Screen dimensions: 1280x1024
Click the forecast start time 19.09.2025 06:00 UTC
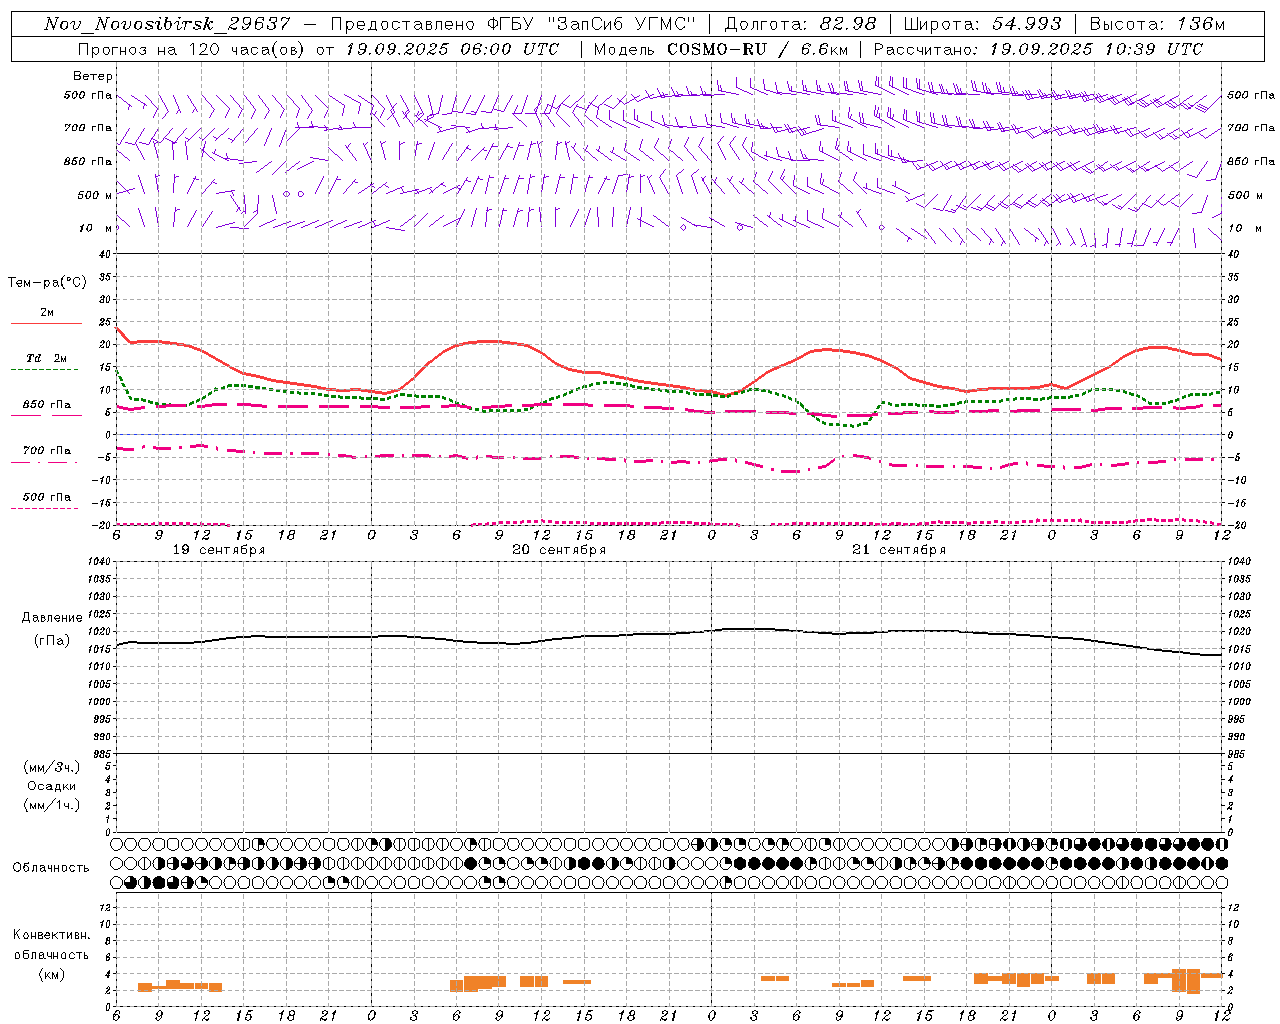click(451, 49)
